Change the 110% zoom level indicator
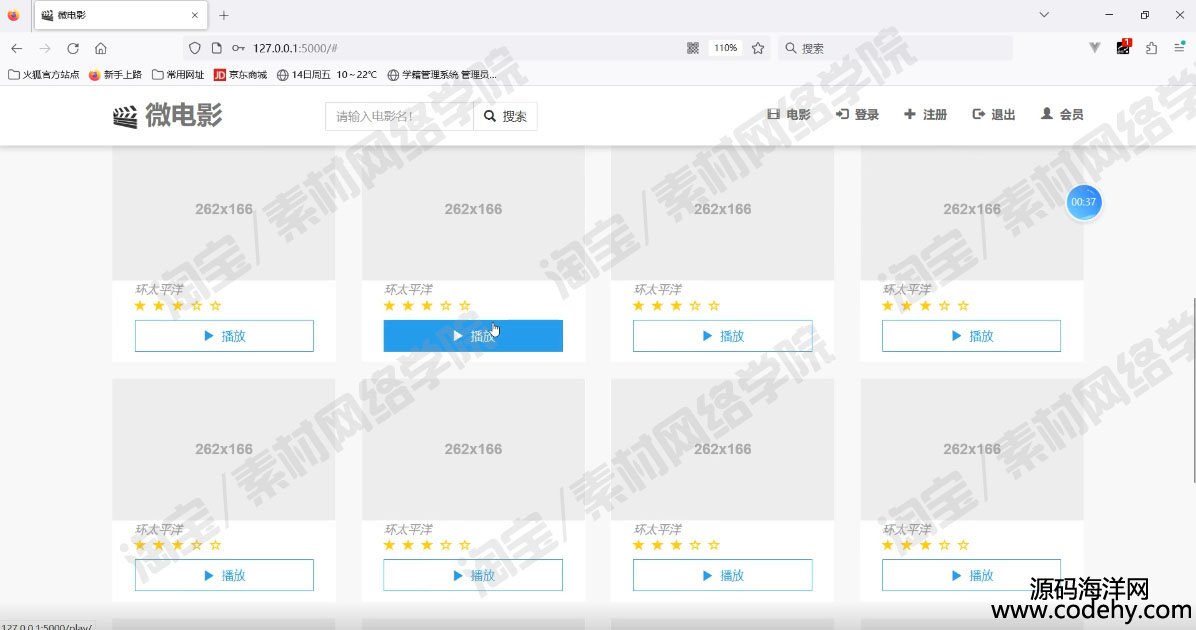The image size is (1196, 630). click(x=725, y=48)
